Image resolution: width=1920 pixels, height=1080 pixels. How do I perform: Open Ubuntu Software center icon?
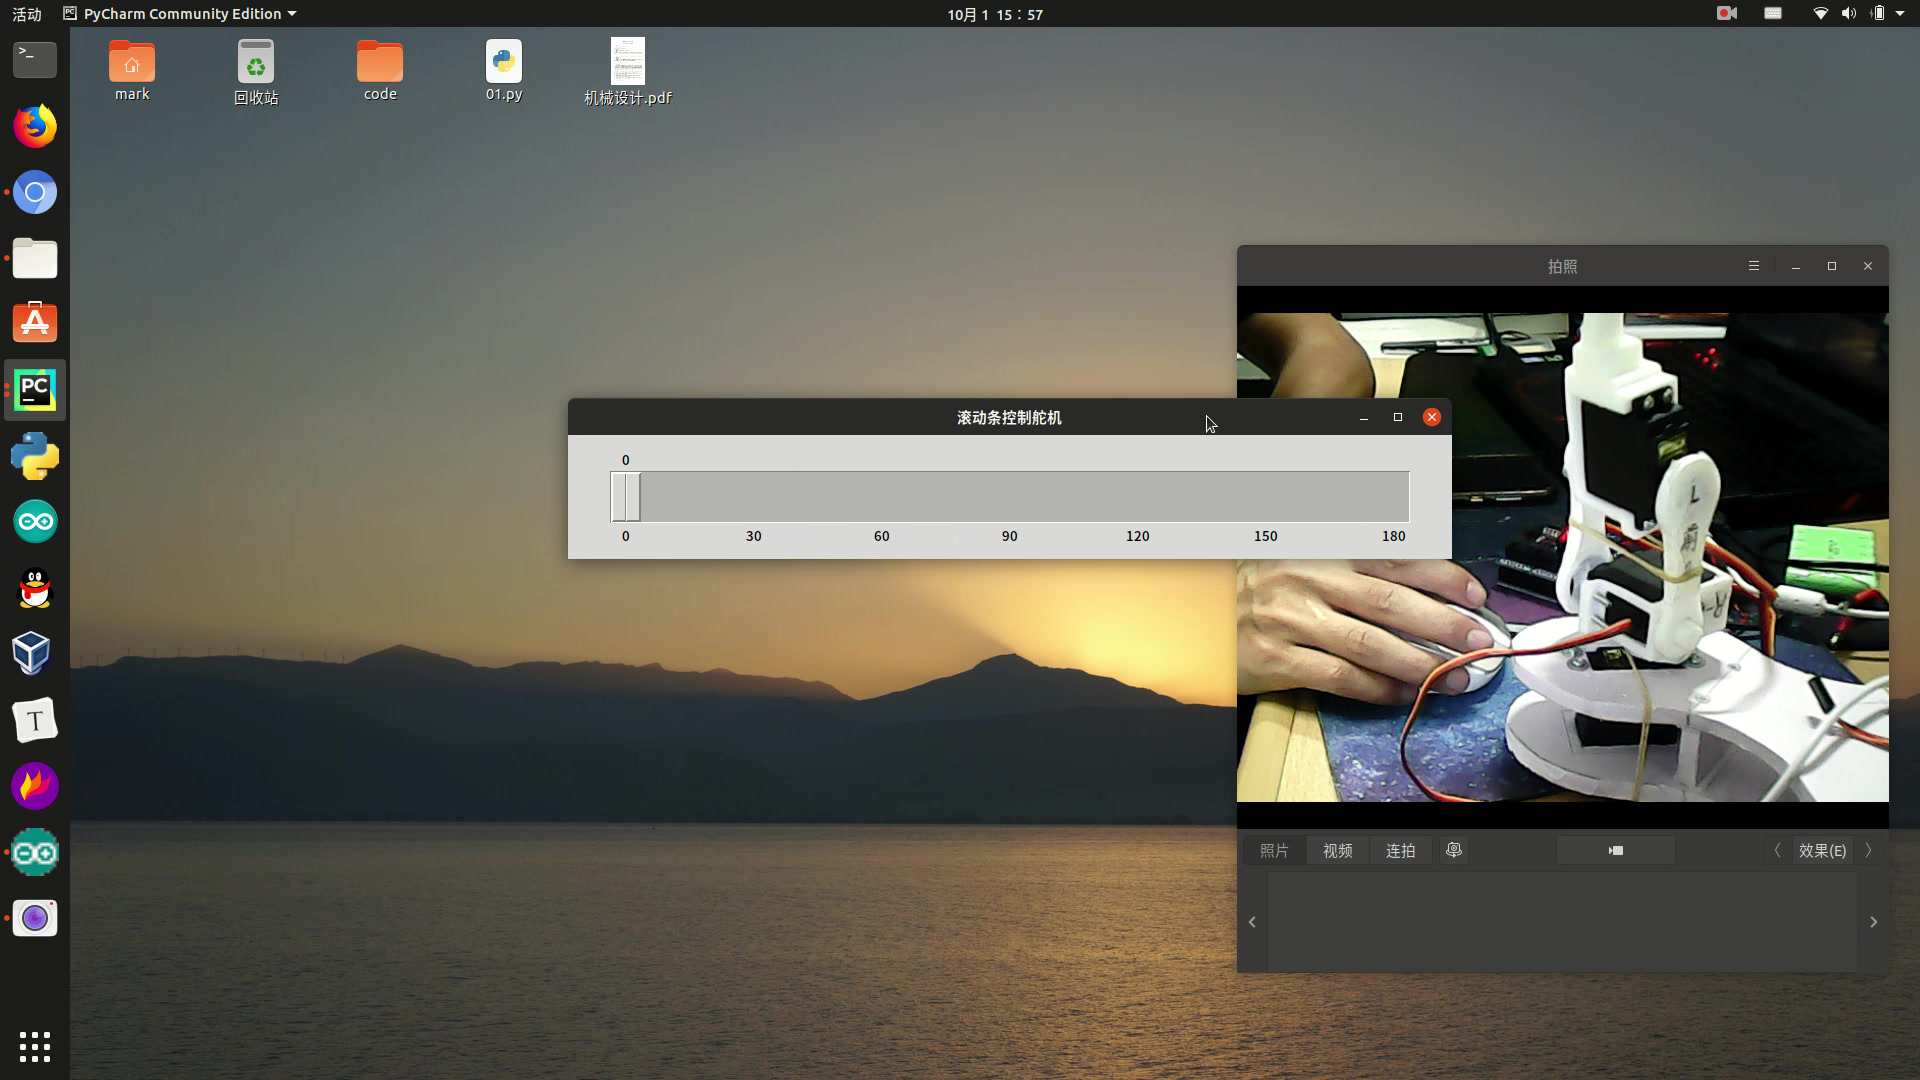point(35,324)
